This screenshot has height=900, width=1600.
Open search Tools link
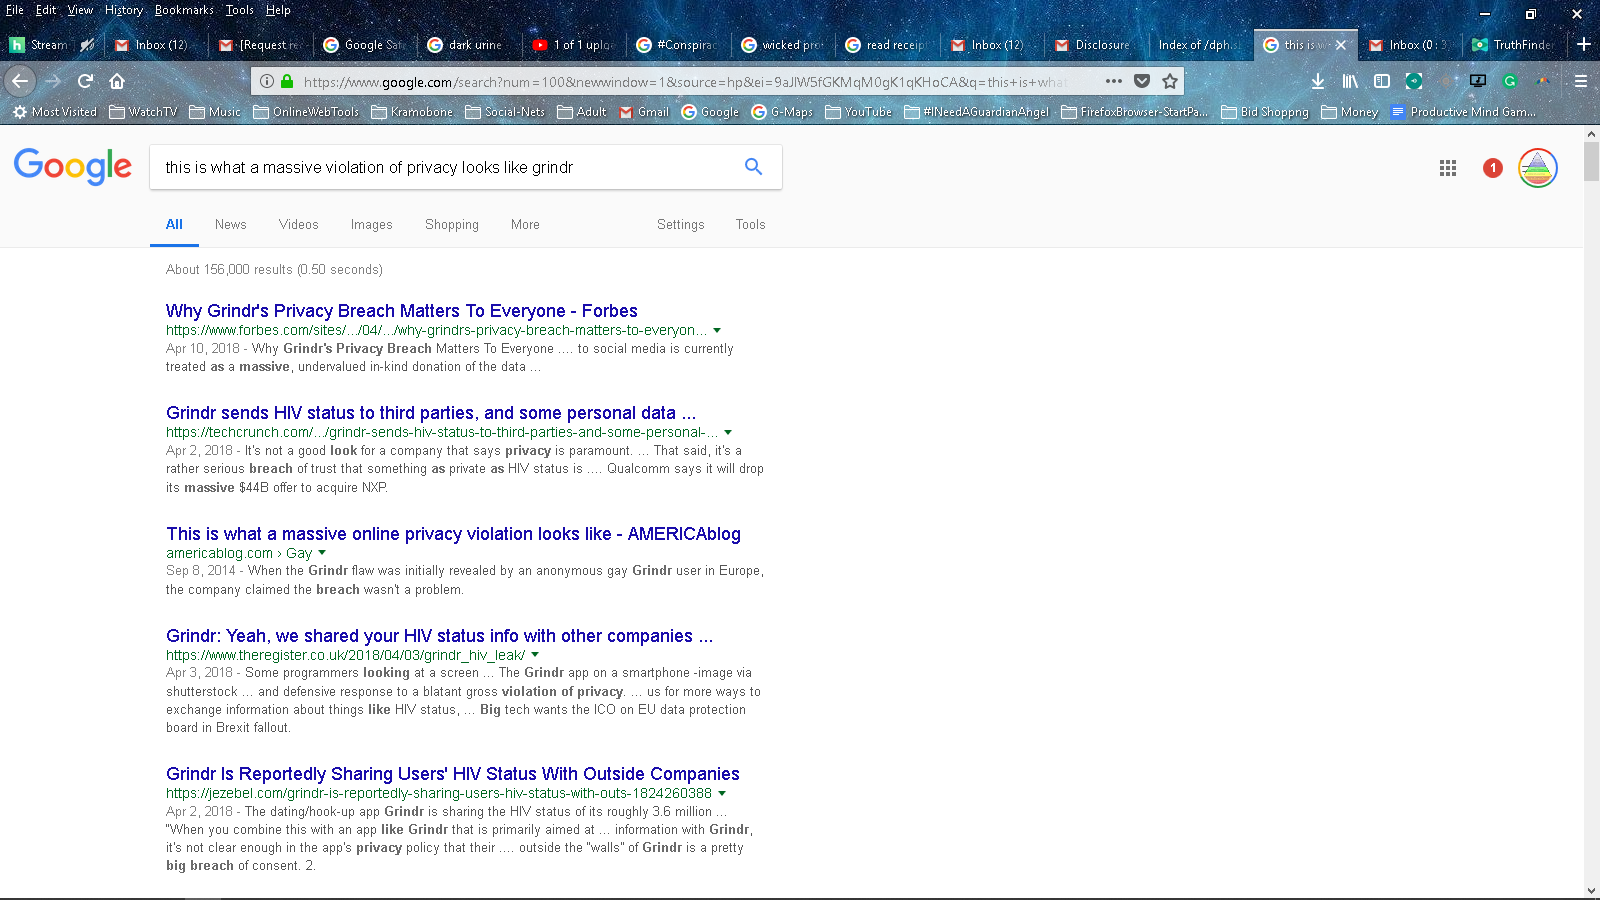(x=750, y=225)
